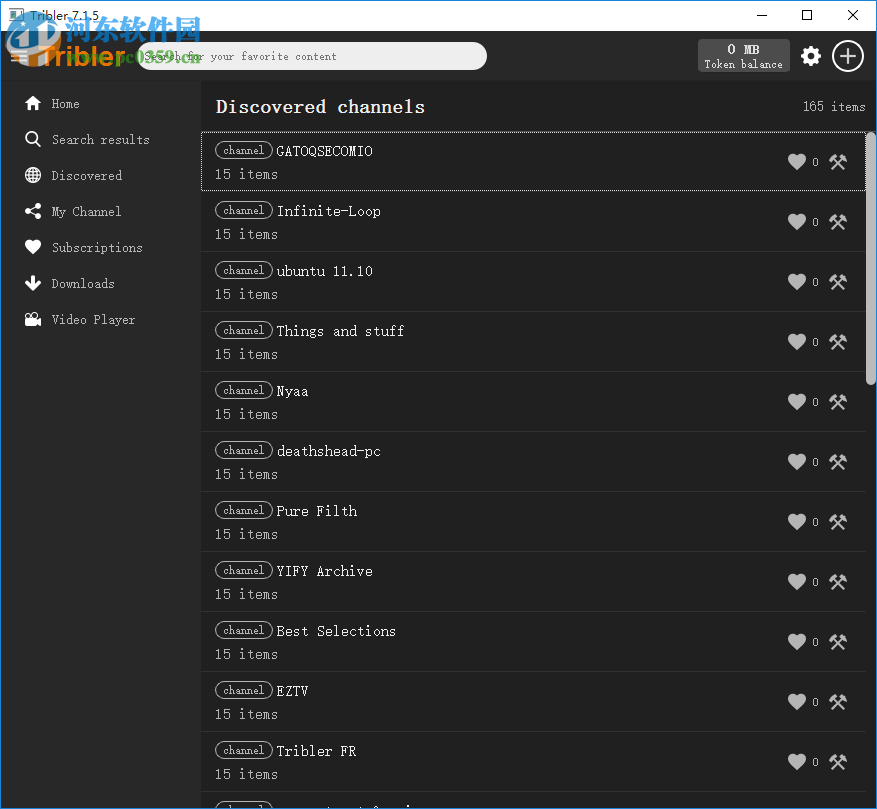Click the tools icon for deathshead-pc

[838, 462]
